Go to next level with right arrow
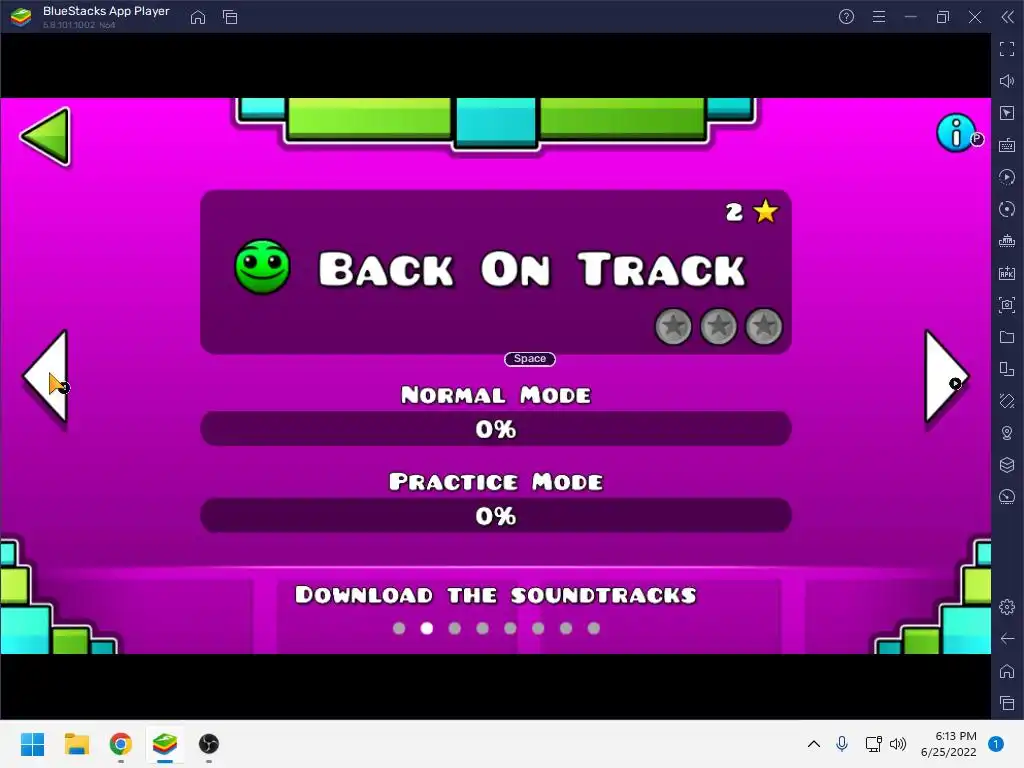 [x=946, y=376]
